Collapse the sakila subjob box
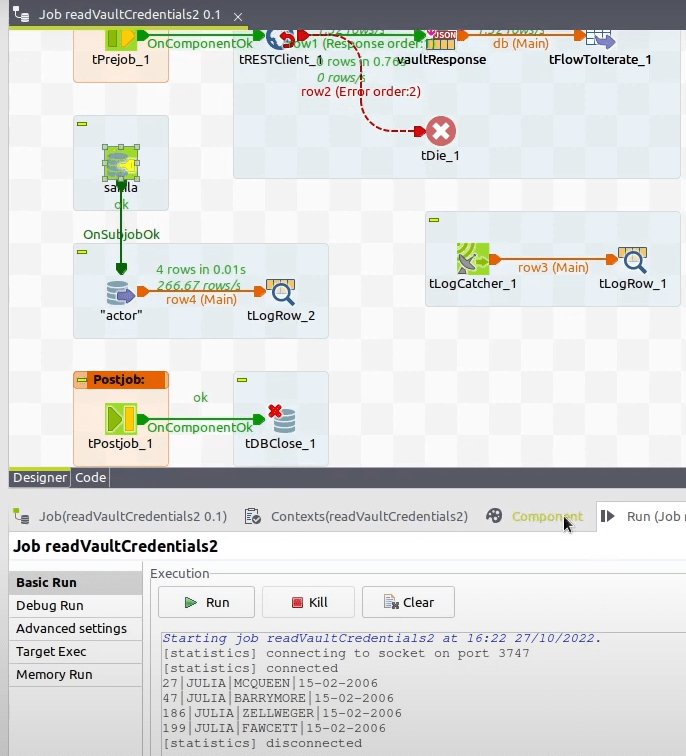Viewport: 686px width, 756px height. click(x=82, y=124)
